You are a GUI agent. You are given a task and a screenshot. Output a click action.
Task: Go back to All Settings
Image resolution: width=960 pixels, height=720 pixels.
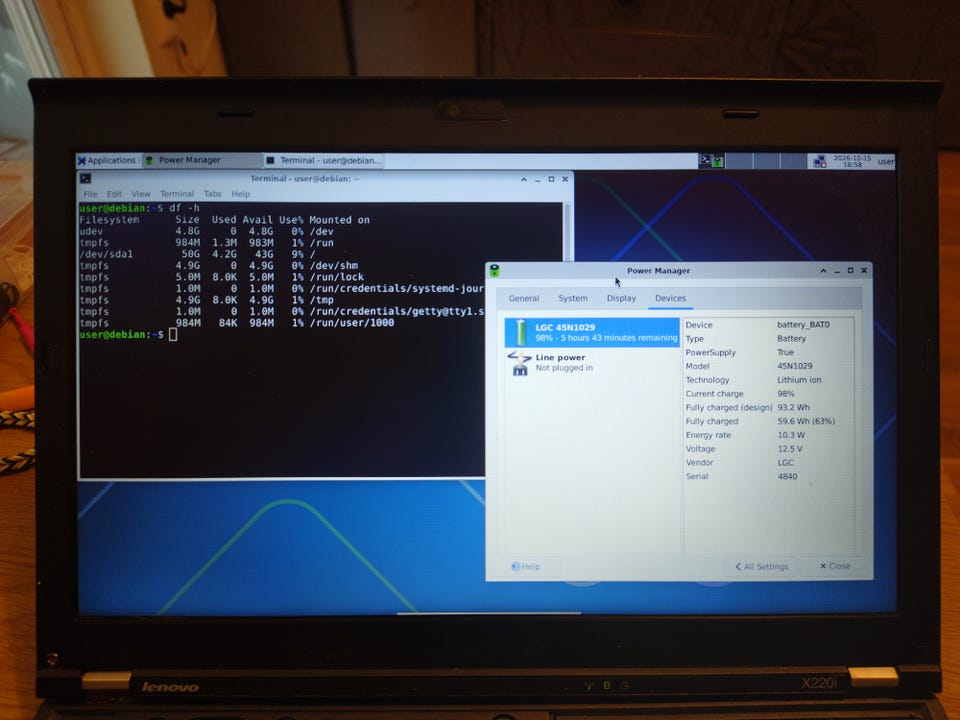762,566
